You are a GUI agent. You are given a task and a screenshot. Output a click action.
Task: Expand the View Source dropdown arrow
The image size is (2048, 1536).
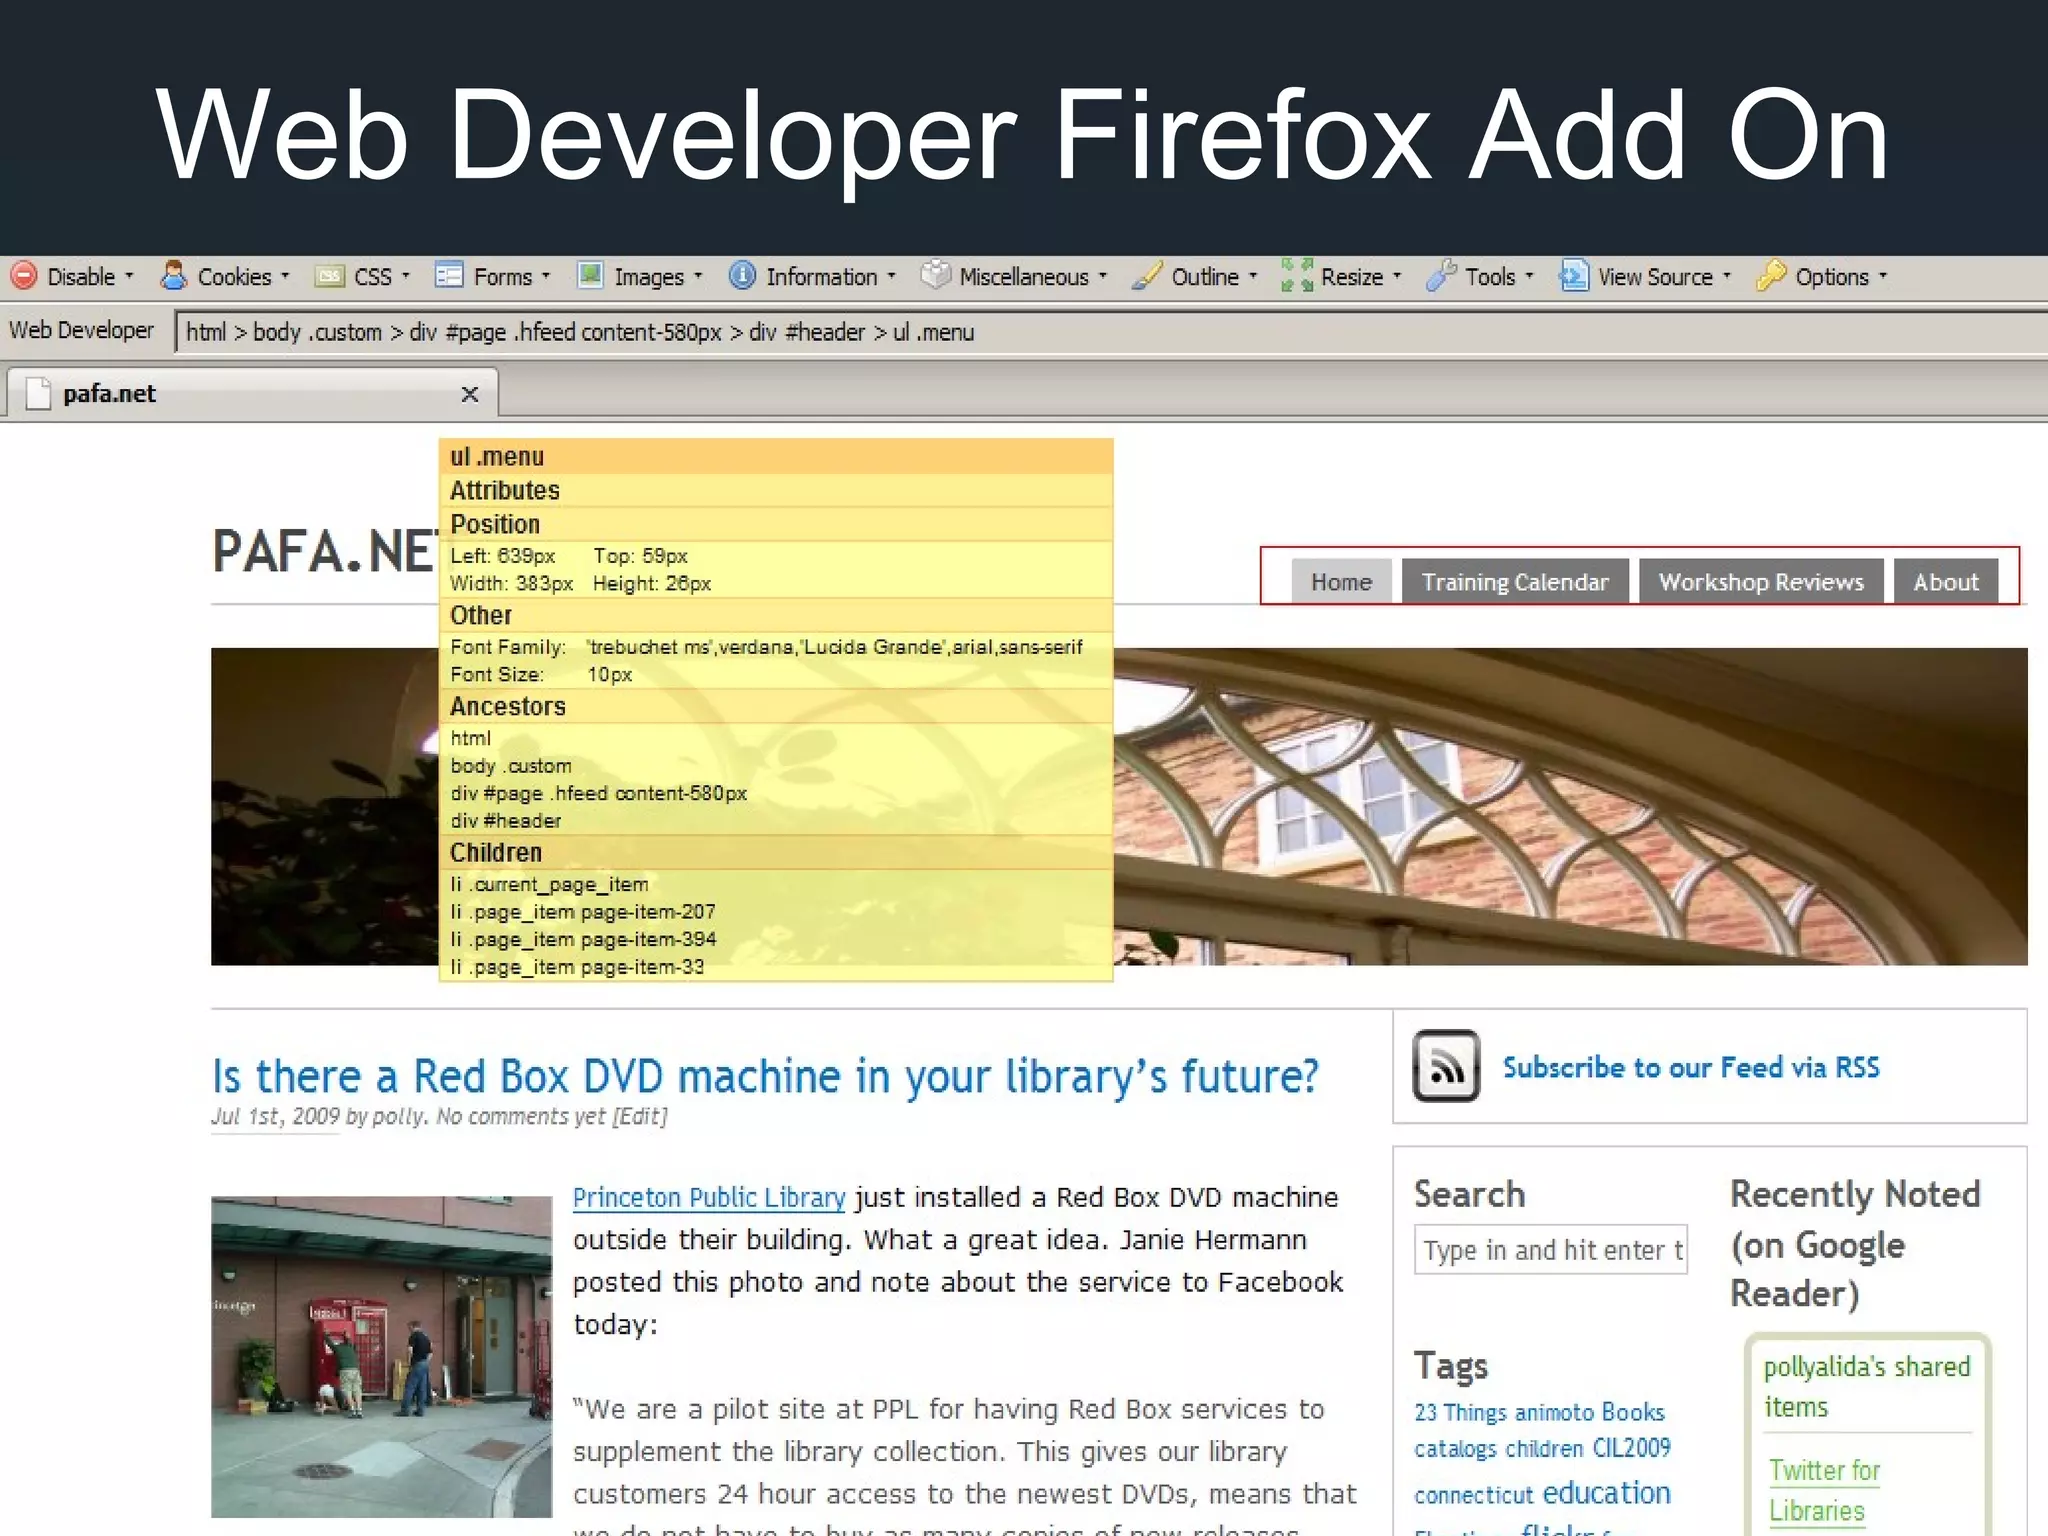point(1727,277)
